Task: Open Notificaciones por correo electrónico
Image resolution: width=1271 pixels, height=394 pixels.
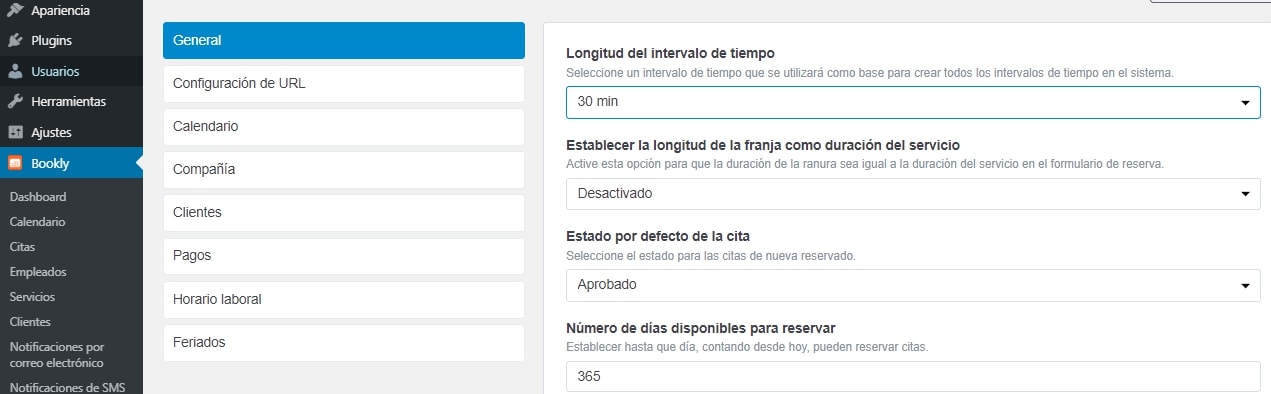Action: (x=57, y=355)
